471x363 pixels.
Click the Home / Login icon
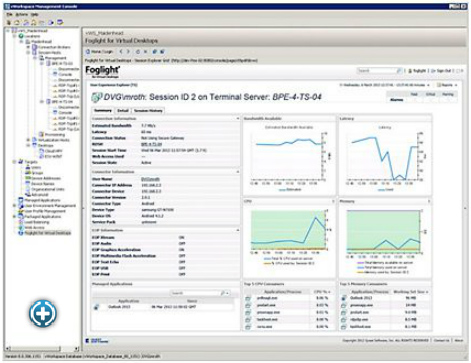pos(88,52)
